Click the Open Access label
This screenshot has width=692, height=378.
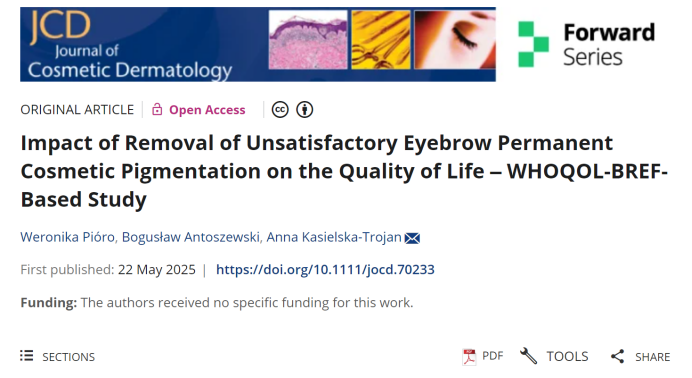pyautogui.click(x=207, y=110)
